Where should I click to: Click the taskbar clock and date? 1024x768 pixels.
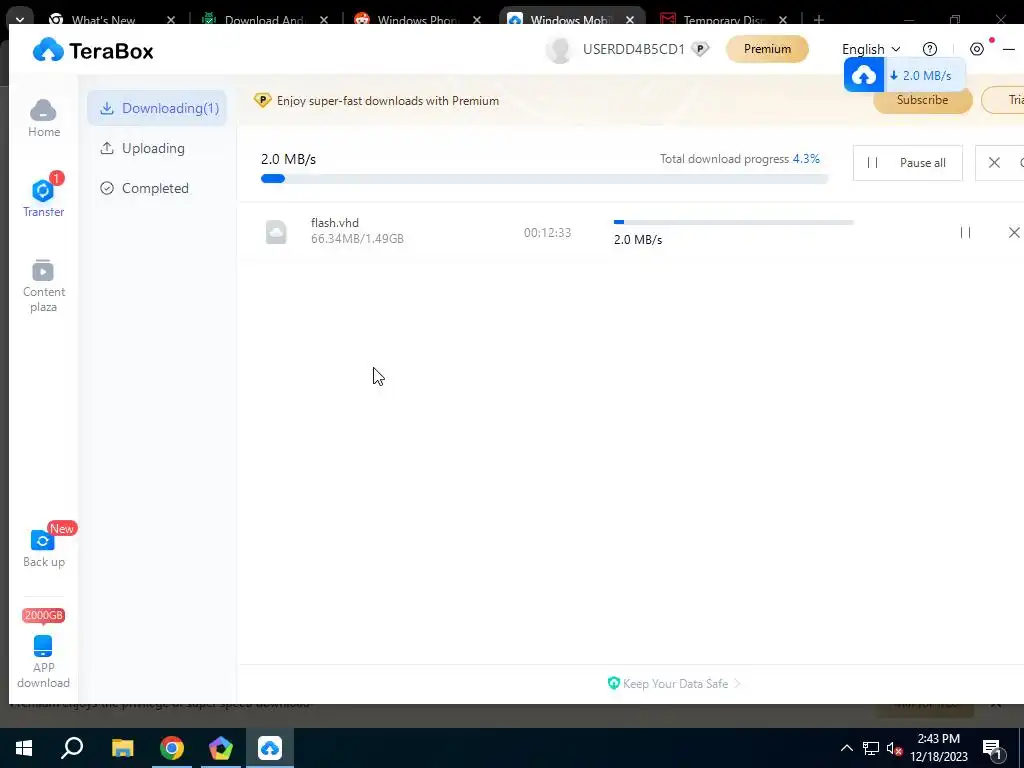938,748
